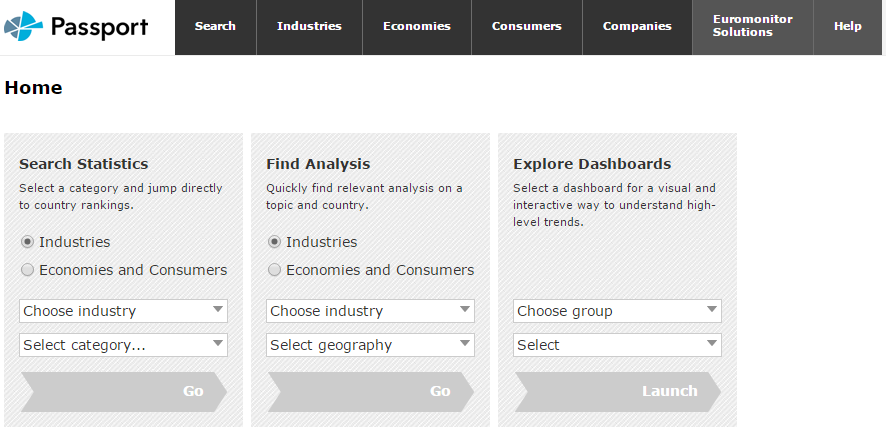
Task: Expand the Select geography dropdown
Action: pos(370,345)
